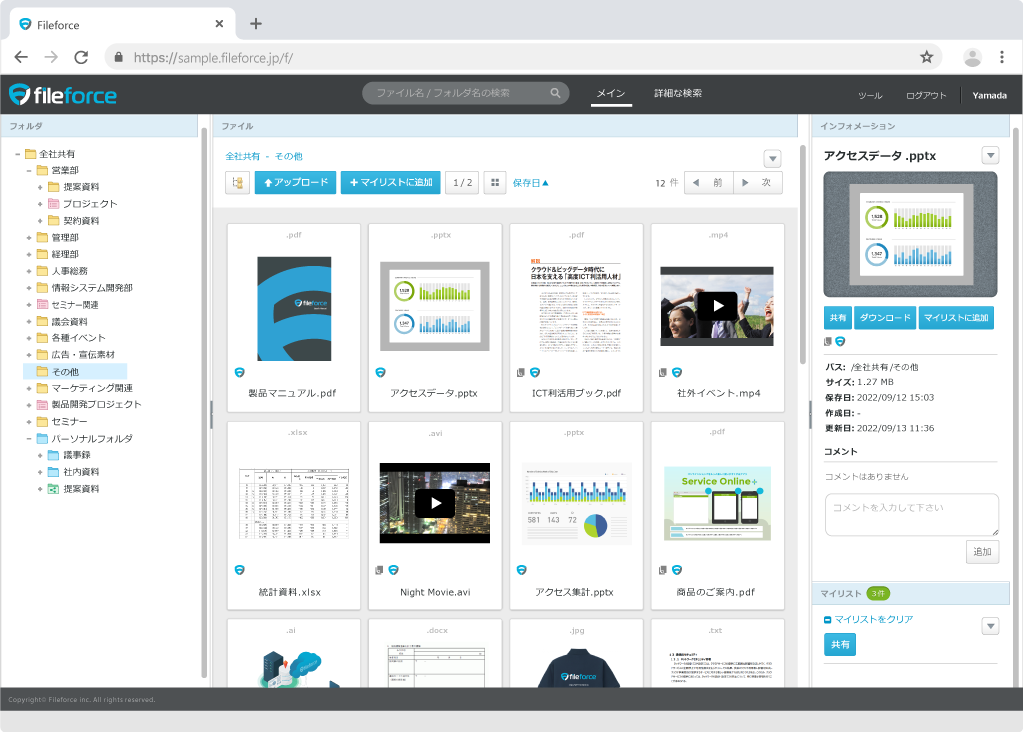Open the Chrome profile avatar icon
1023x732 pixels.
pyautogui.click(x=972, y=57)
